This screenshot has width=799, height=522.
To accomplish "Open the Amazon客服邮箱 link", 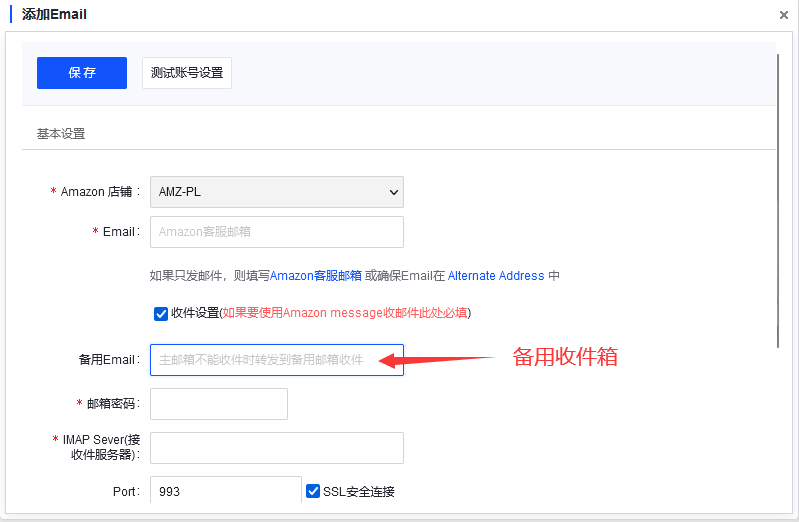I will point(316,276).
